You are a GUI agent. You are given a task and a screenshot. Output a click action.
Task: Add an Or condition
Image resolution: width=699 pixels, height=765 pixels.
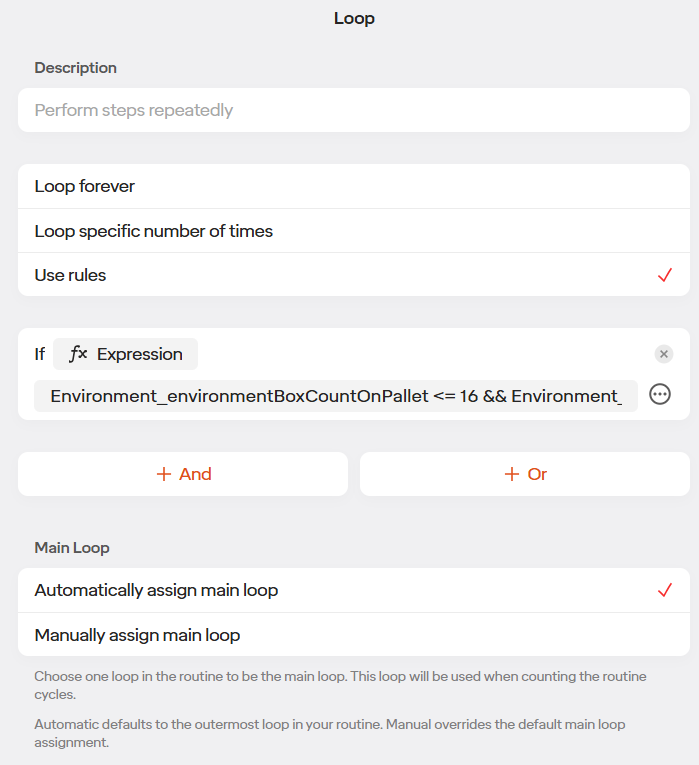tap(525, 474)
